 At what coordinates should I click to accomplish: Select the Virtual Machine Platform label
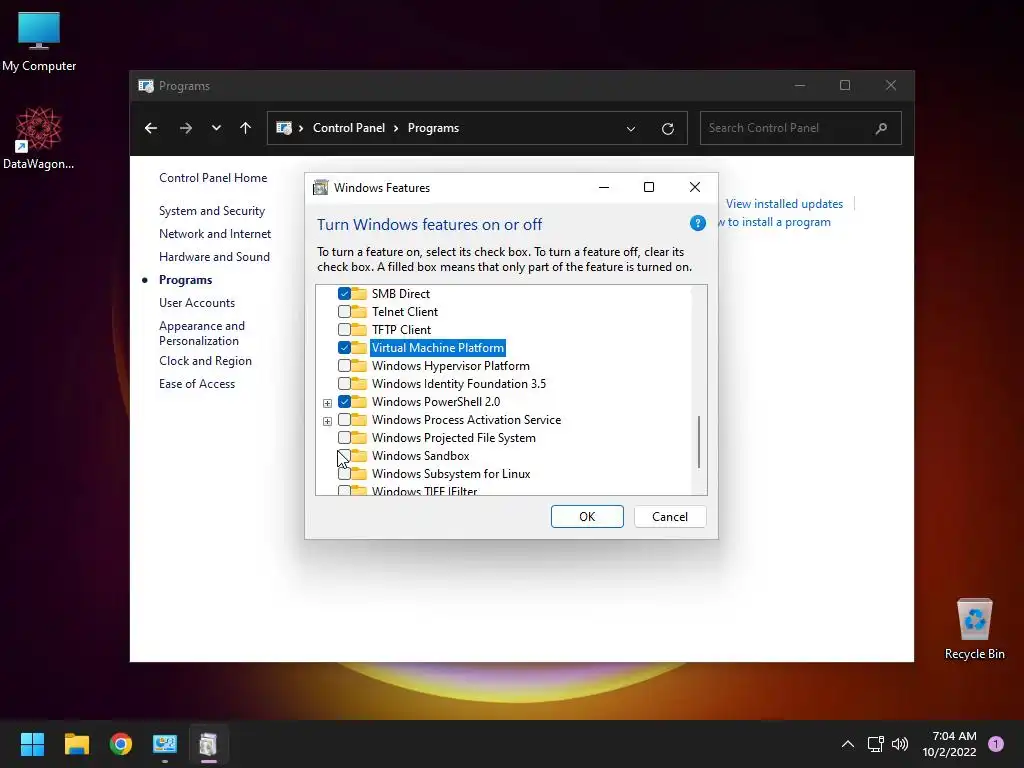[x=438, y=347]
